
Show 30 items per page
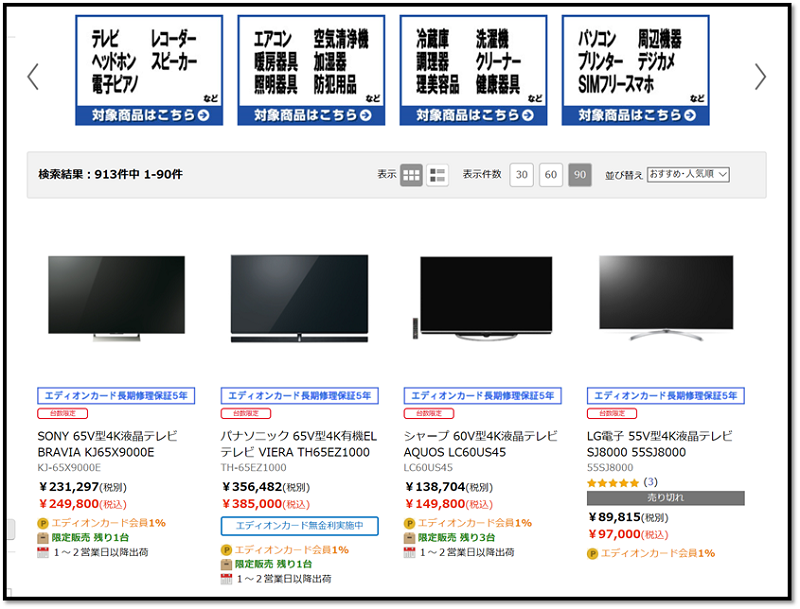[521, 175]
